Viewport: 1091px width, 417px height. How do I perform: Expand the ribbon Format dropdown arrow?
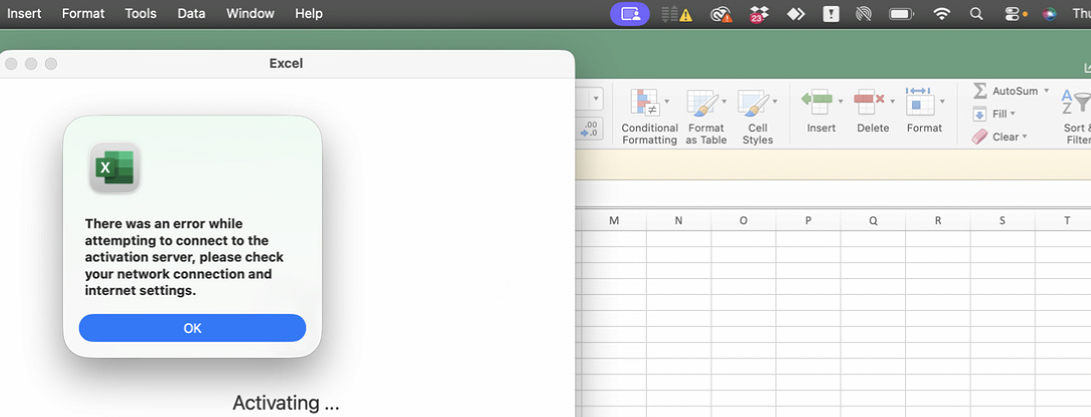coord(942,102)
